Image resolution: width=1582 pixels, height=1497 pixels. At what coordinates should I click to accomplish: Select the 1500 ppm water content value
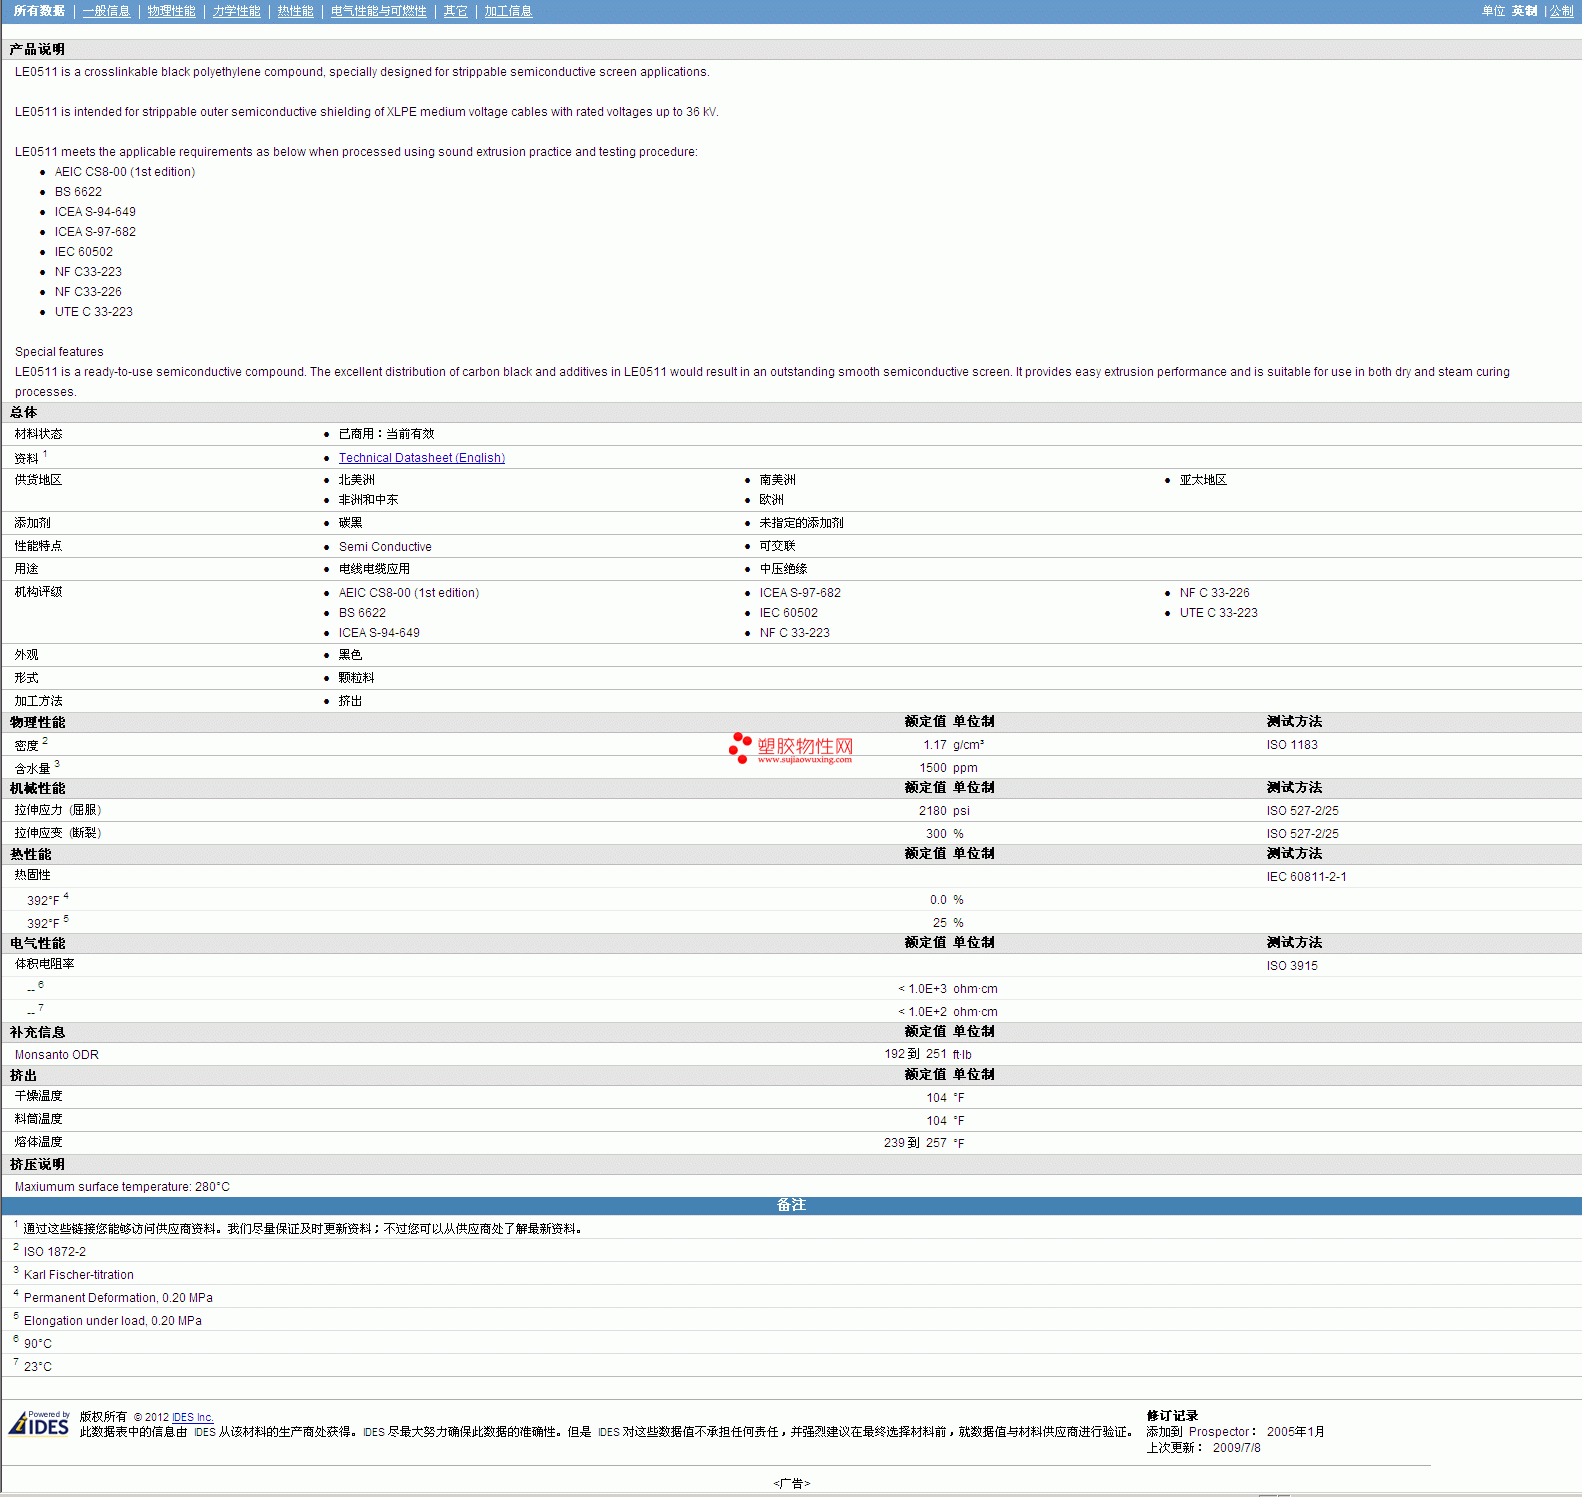(948, 768)
